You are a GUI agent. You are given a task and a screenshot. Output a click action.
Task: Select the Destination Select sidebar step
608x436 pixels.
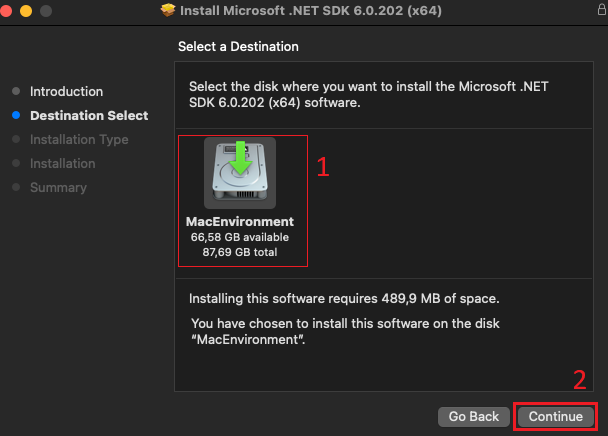(89, 115)
